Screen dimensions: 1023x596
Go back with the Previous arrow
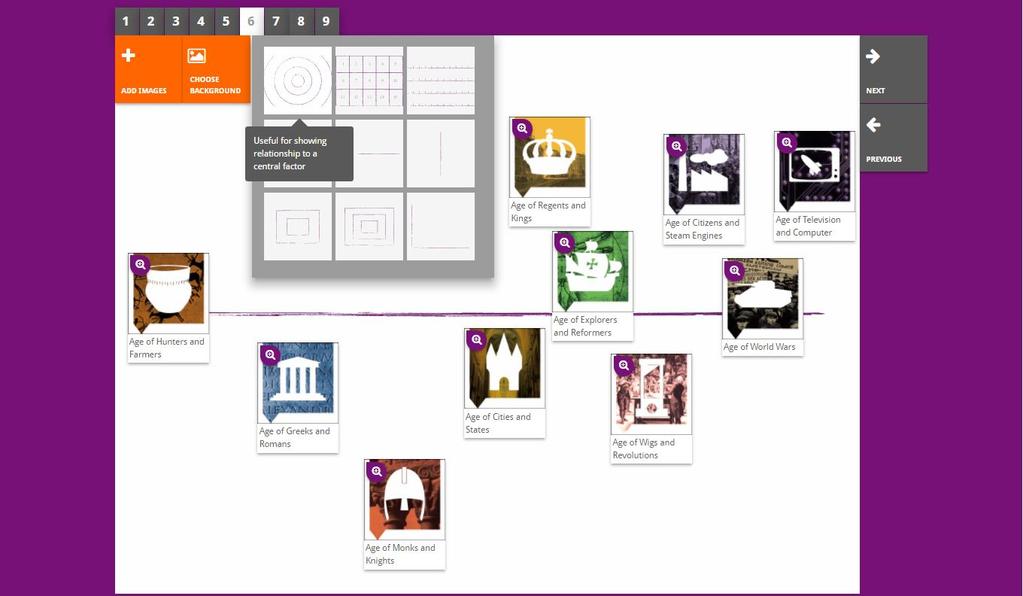[x=873, y=125]
